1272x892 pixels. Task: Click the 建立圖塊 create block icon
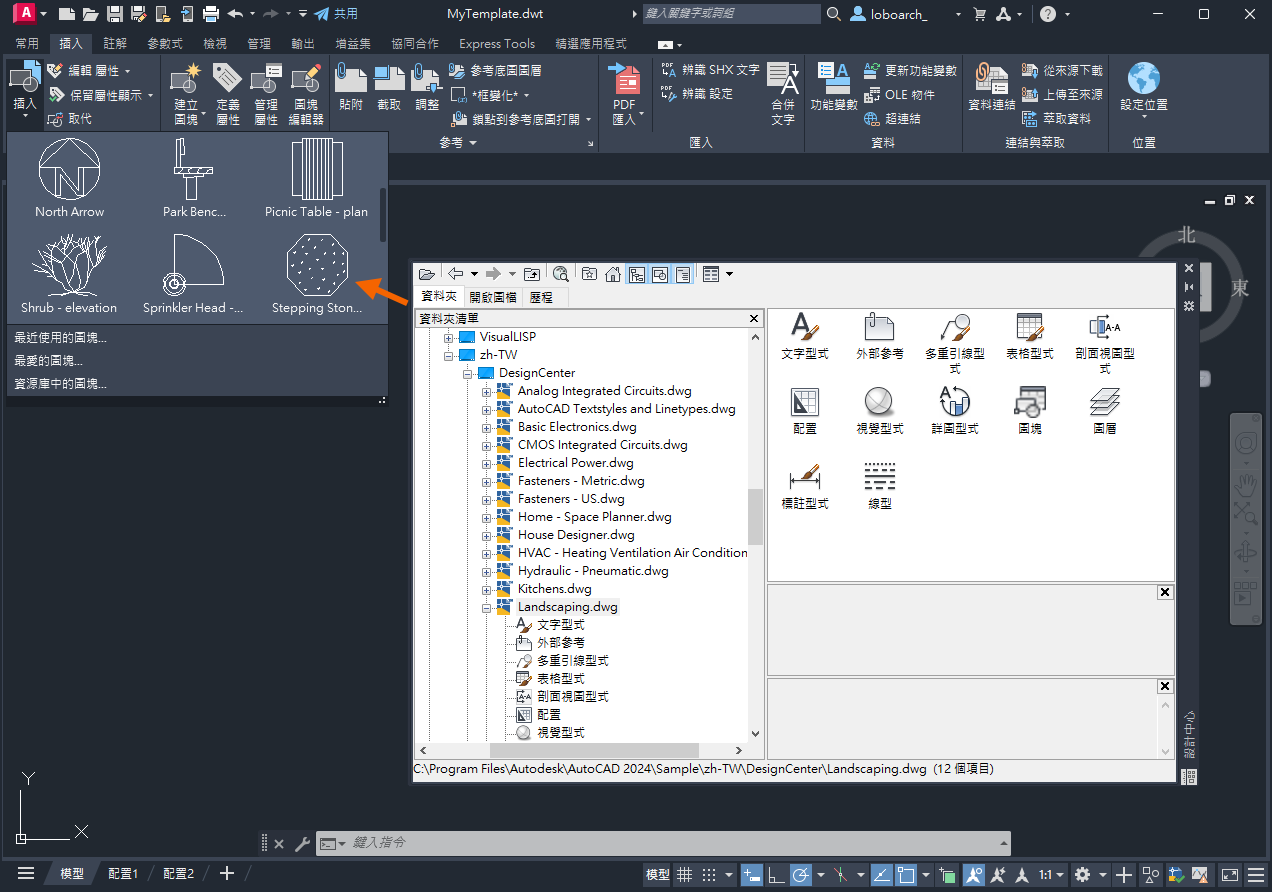[x=186, y=78]
